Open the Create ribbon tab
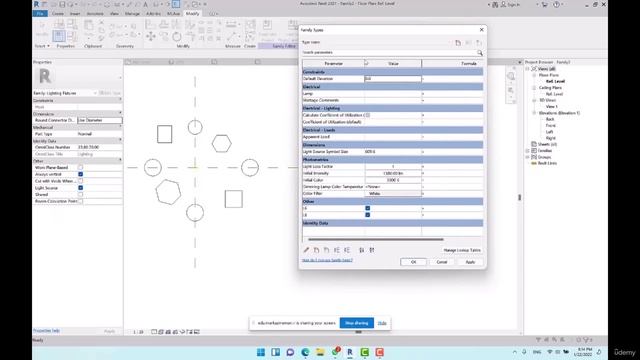640x360 pixels. (x=58, y=13)
